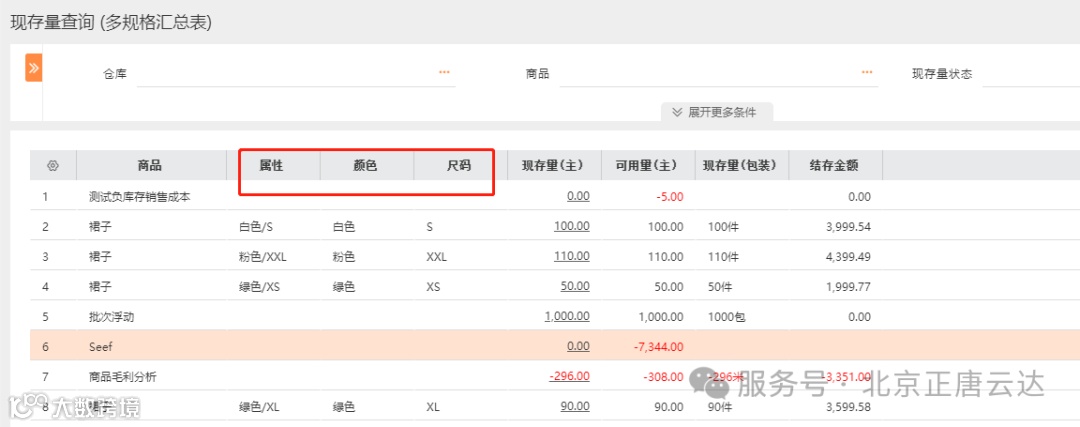
Task: Click the 110件 package quantity cell
Action: (723, 257)
